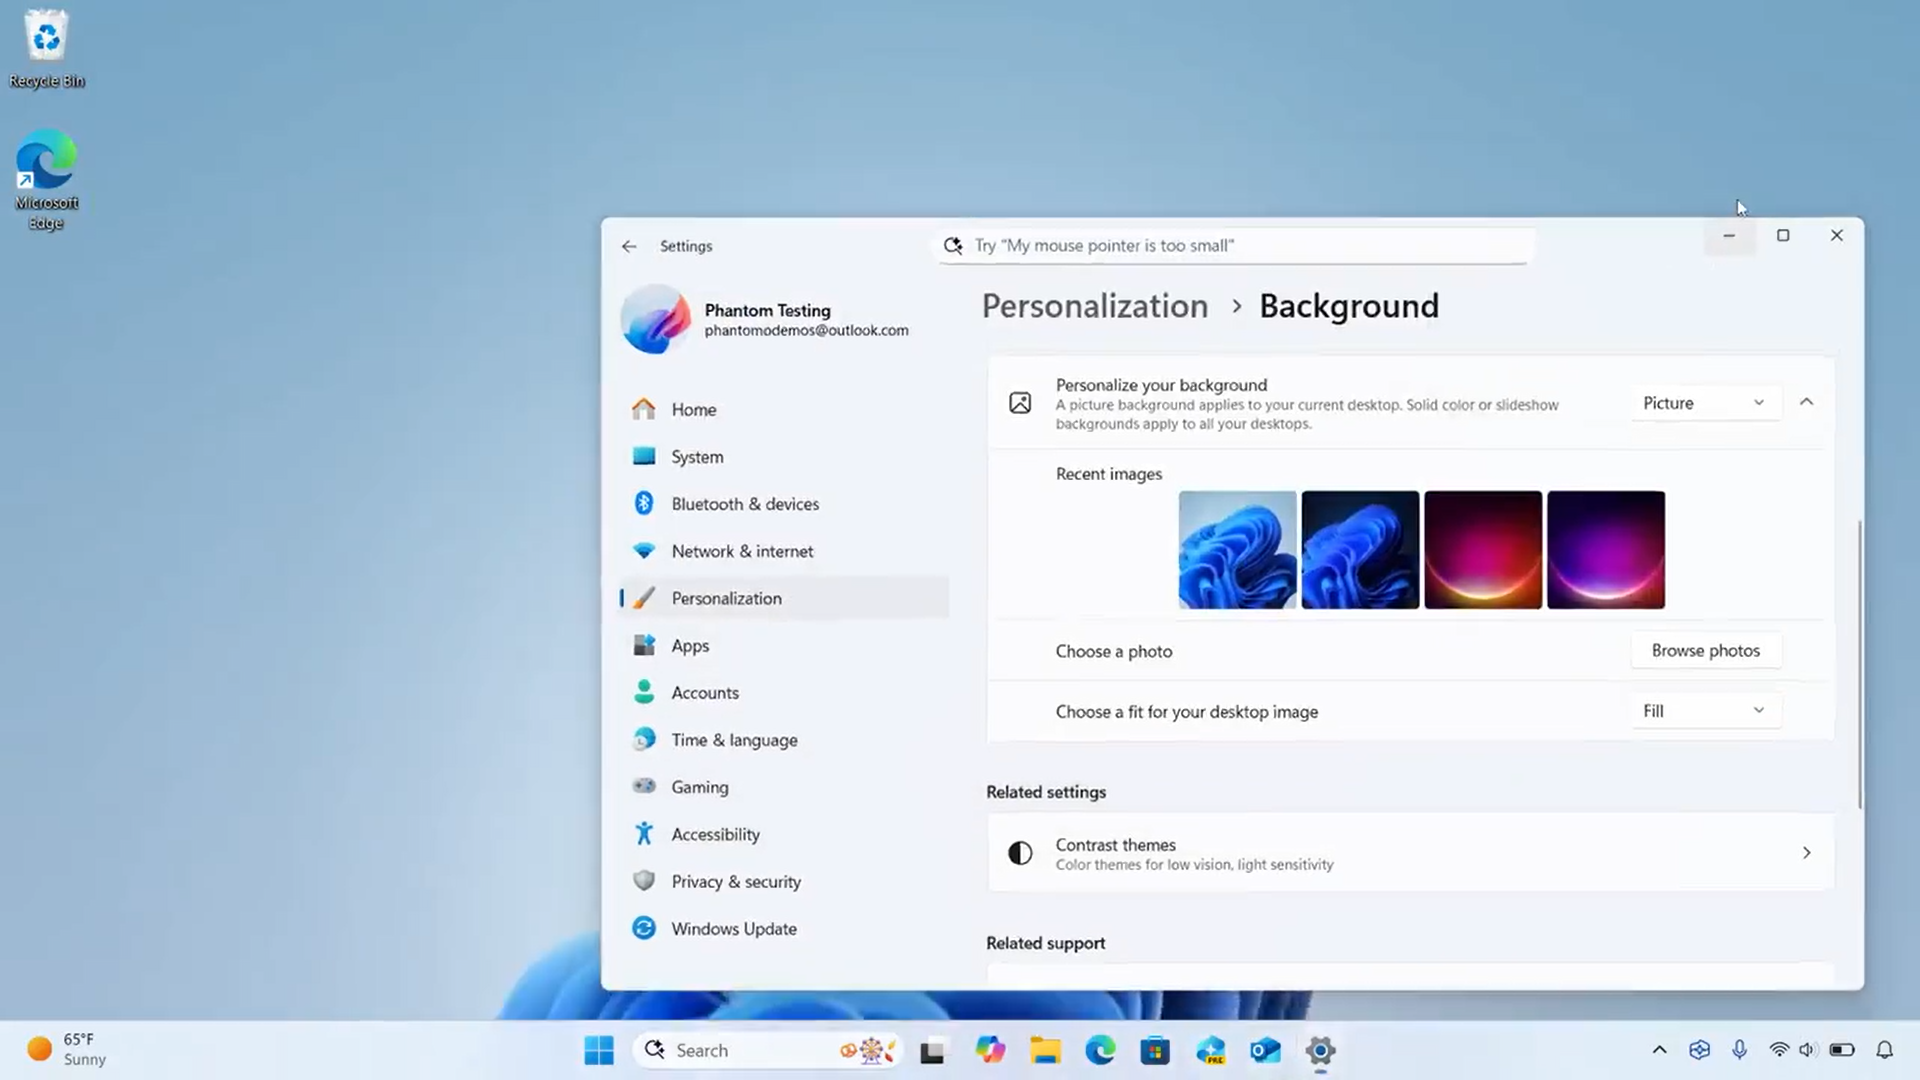Open the Bluetooth & devices section
Viewport: 1920px width, 1080px height.
(744, 504)
